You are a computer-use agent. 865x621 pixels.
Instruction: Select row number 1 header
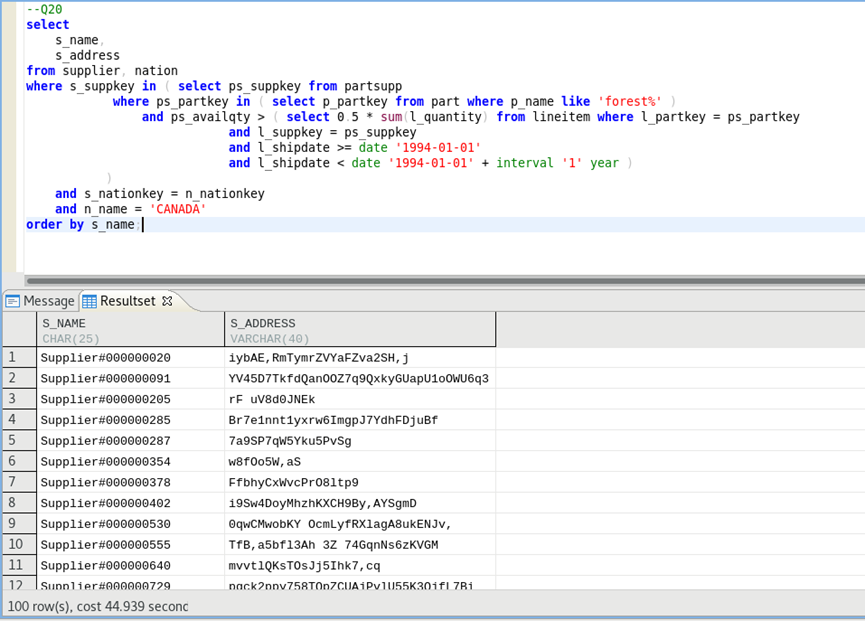pyautogui.click(x=19, y=357)
